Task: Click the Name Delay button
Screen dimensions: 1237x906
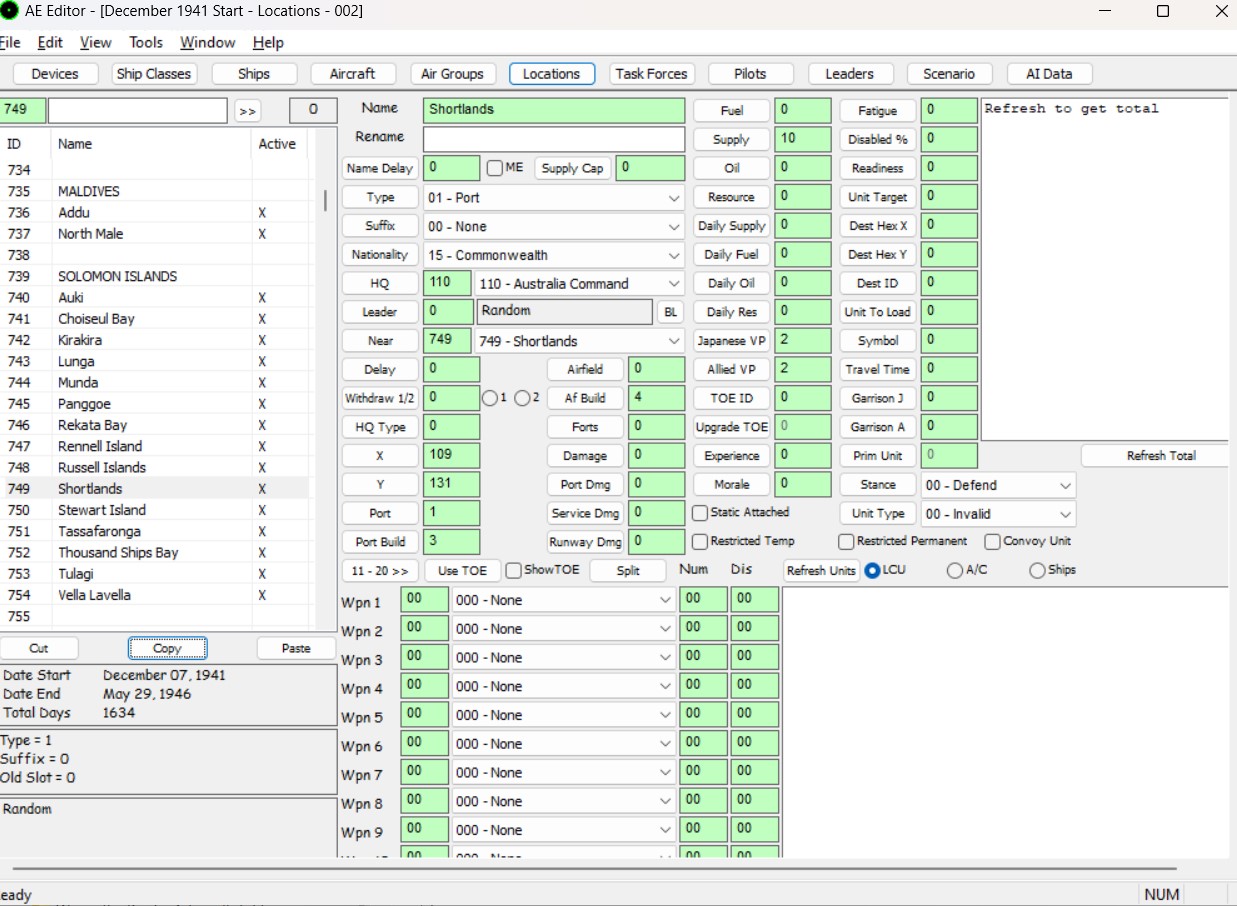Action: click(380, 169)
